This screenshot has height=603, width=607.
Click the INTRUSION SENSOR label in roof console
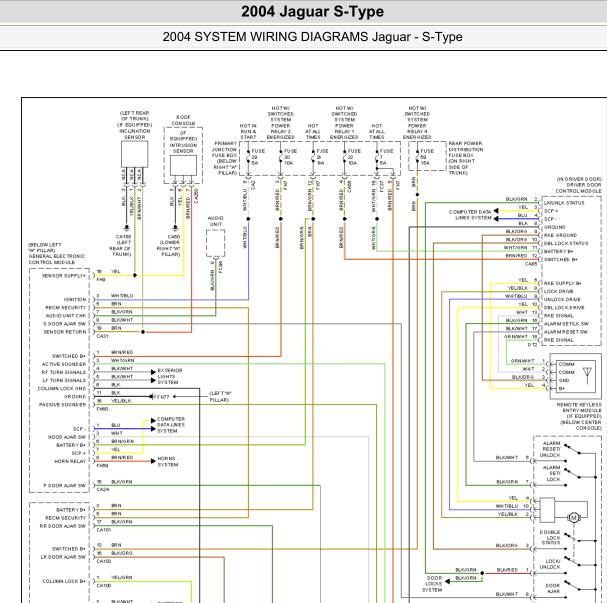pos(183,148)
